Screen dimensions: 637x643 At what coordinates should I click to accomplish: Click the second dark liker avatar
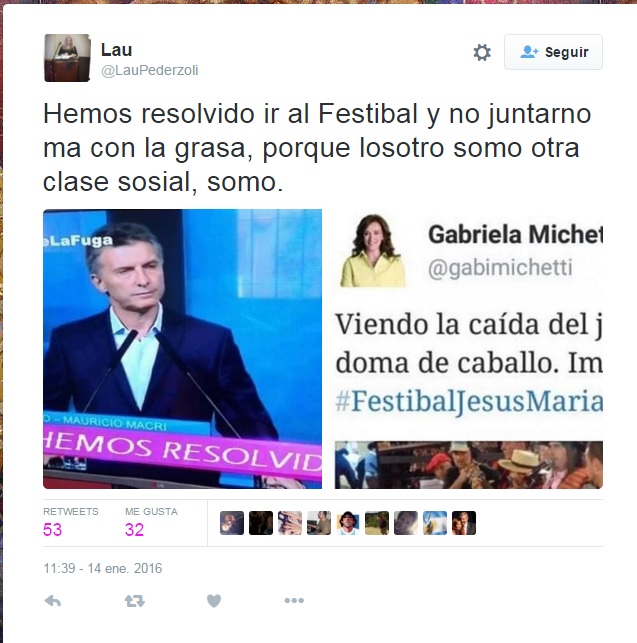261,523
